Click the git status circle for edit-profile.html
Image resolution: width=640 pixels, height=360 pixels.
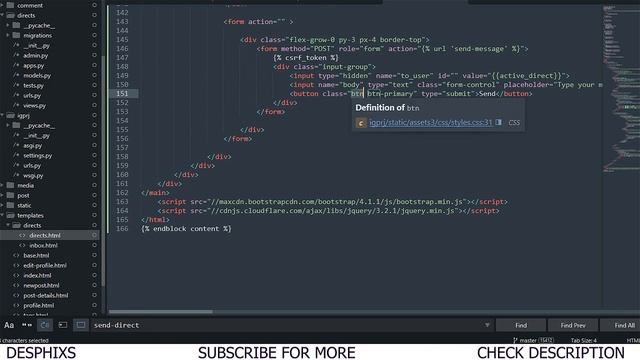(94, 265)
